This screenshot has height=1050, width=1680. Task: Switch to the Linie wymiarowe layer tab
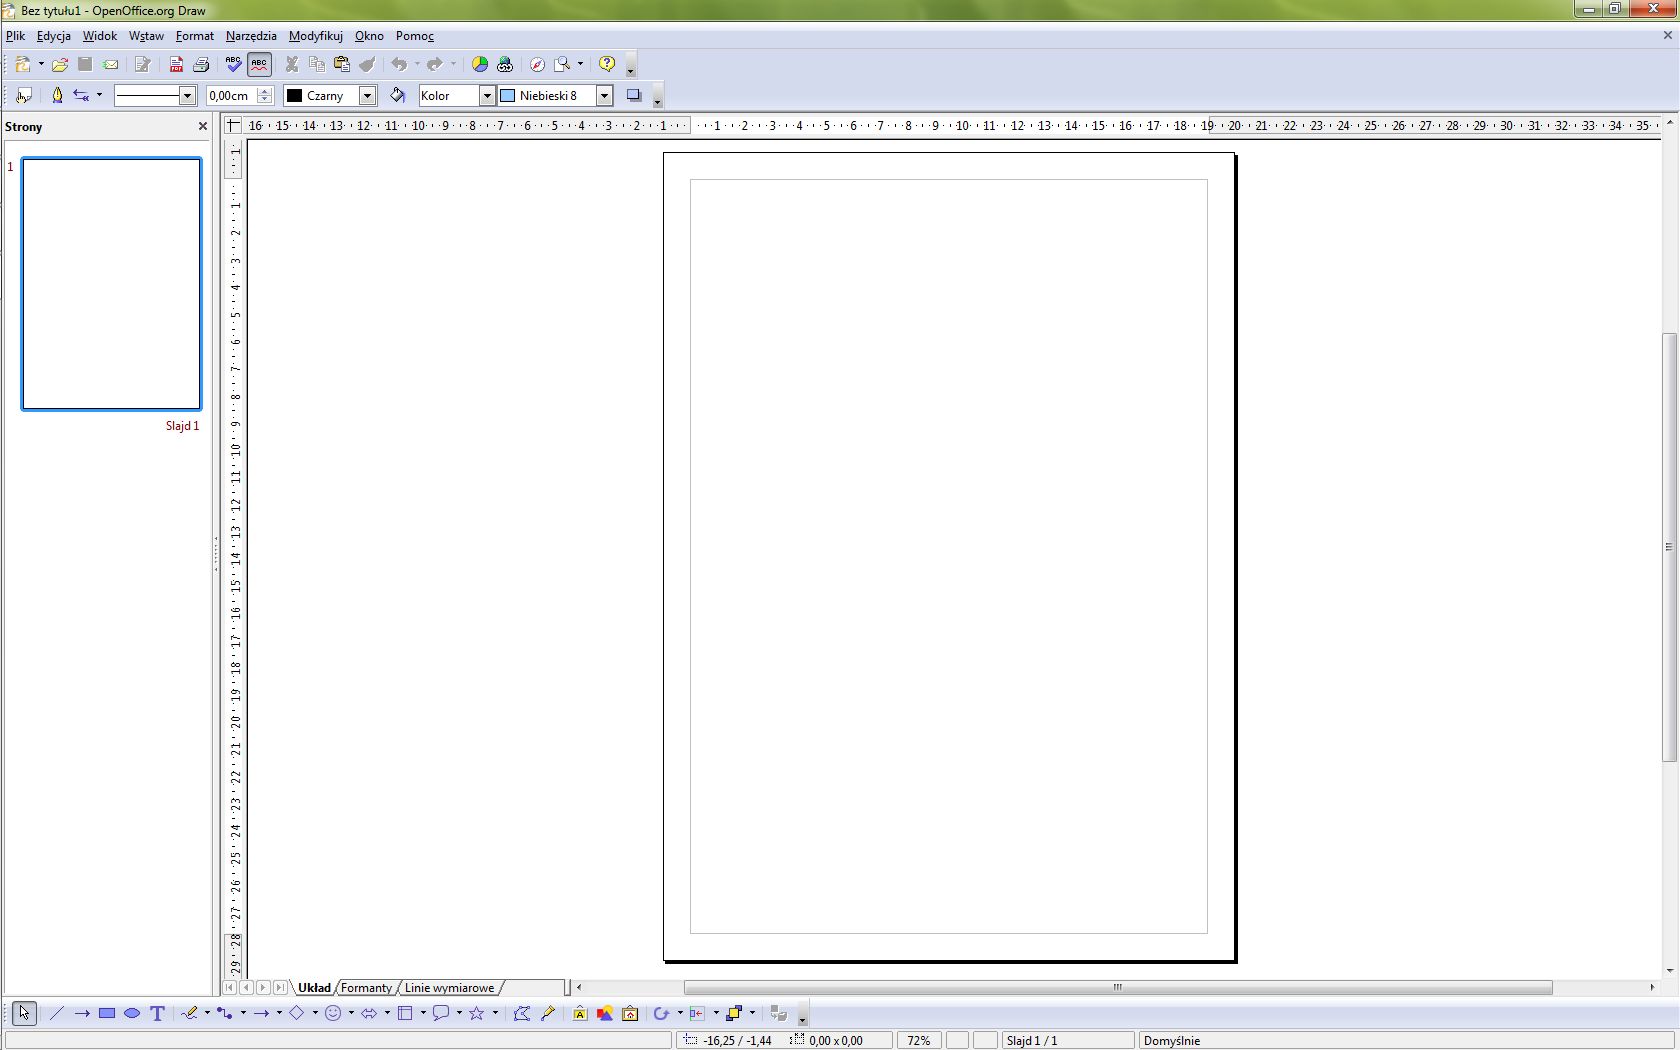(449, 988)
